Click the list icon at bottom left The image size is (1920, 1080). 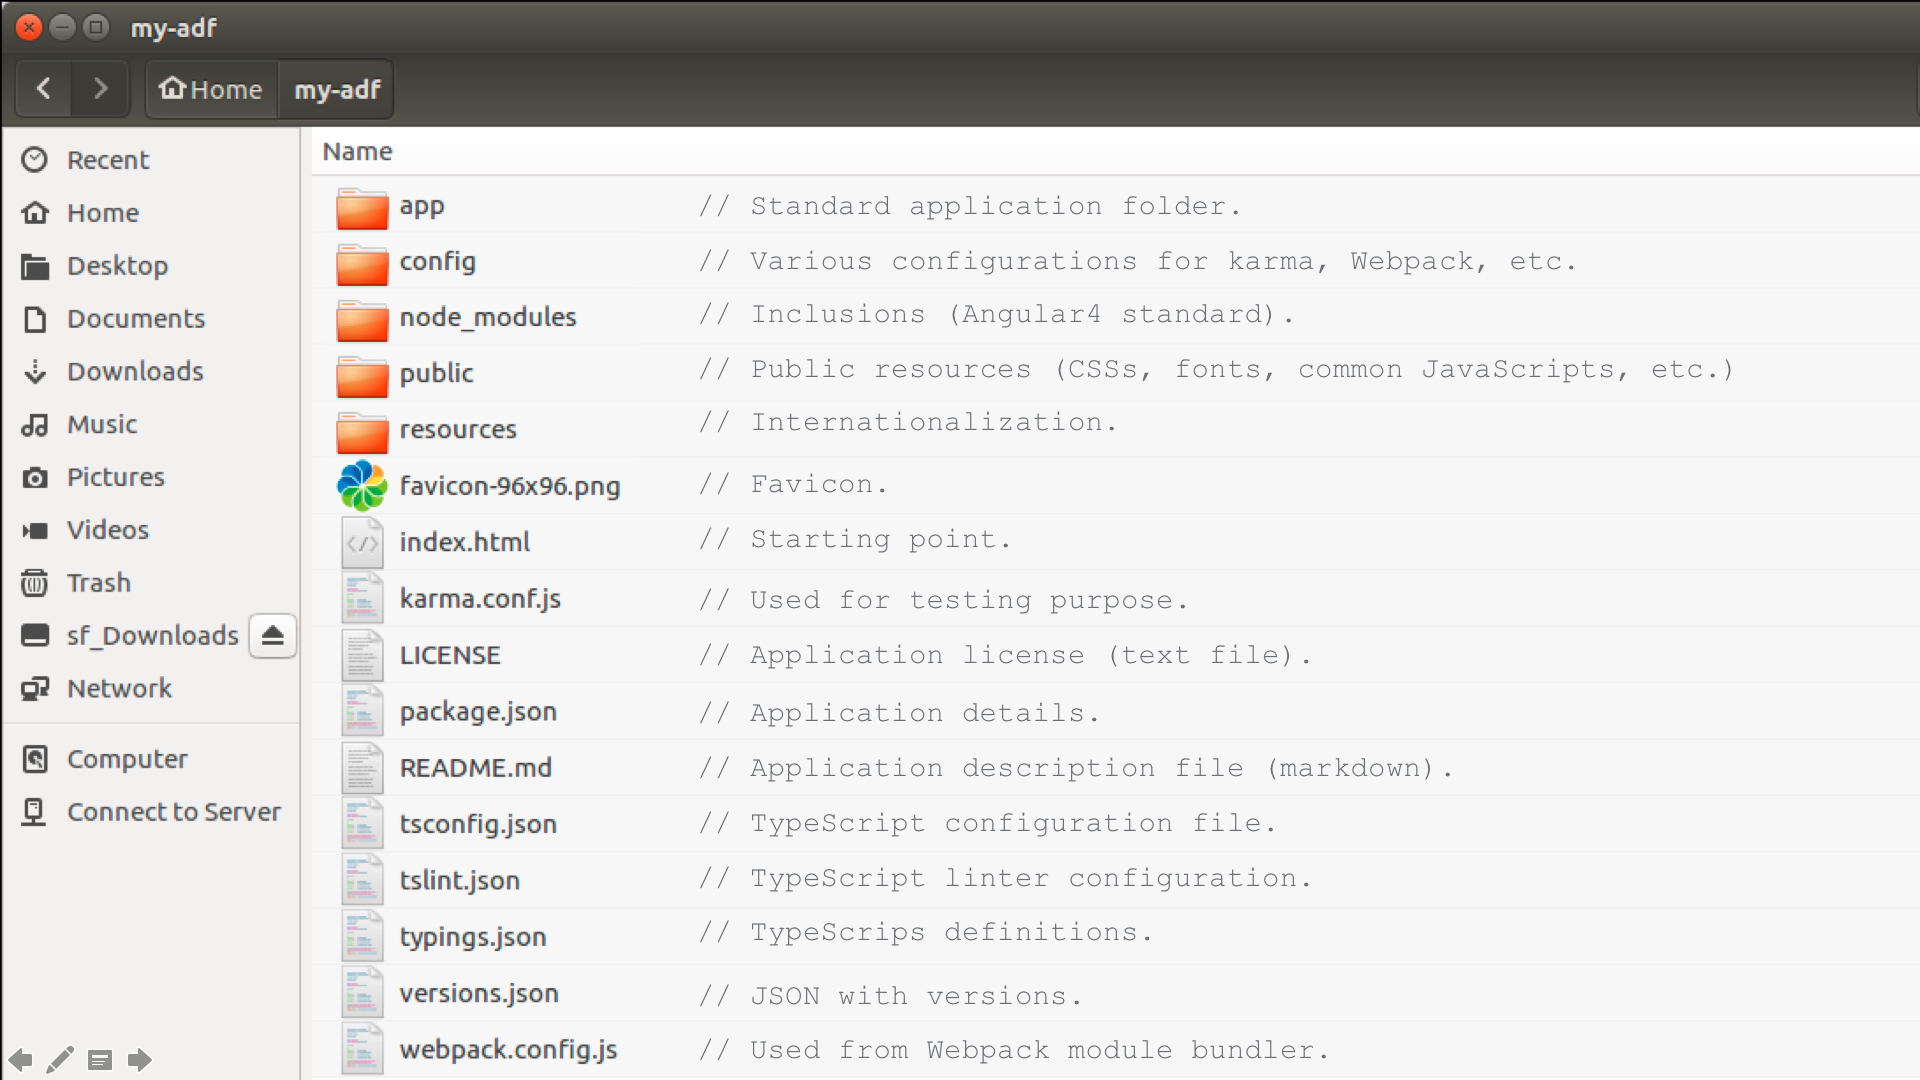(100, 1059)
